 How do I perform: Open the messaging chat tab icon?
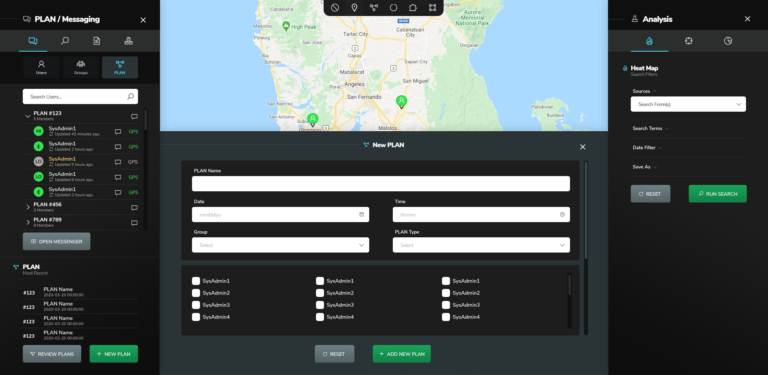click(x=33, y=41)
